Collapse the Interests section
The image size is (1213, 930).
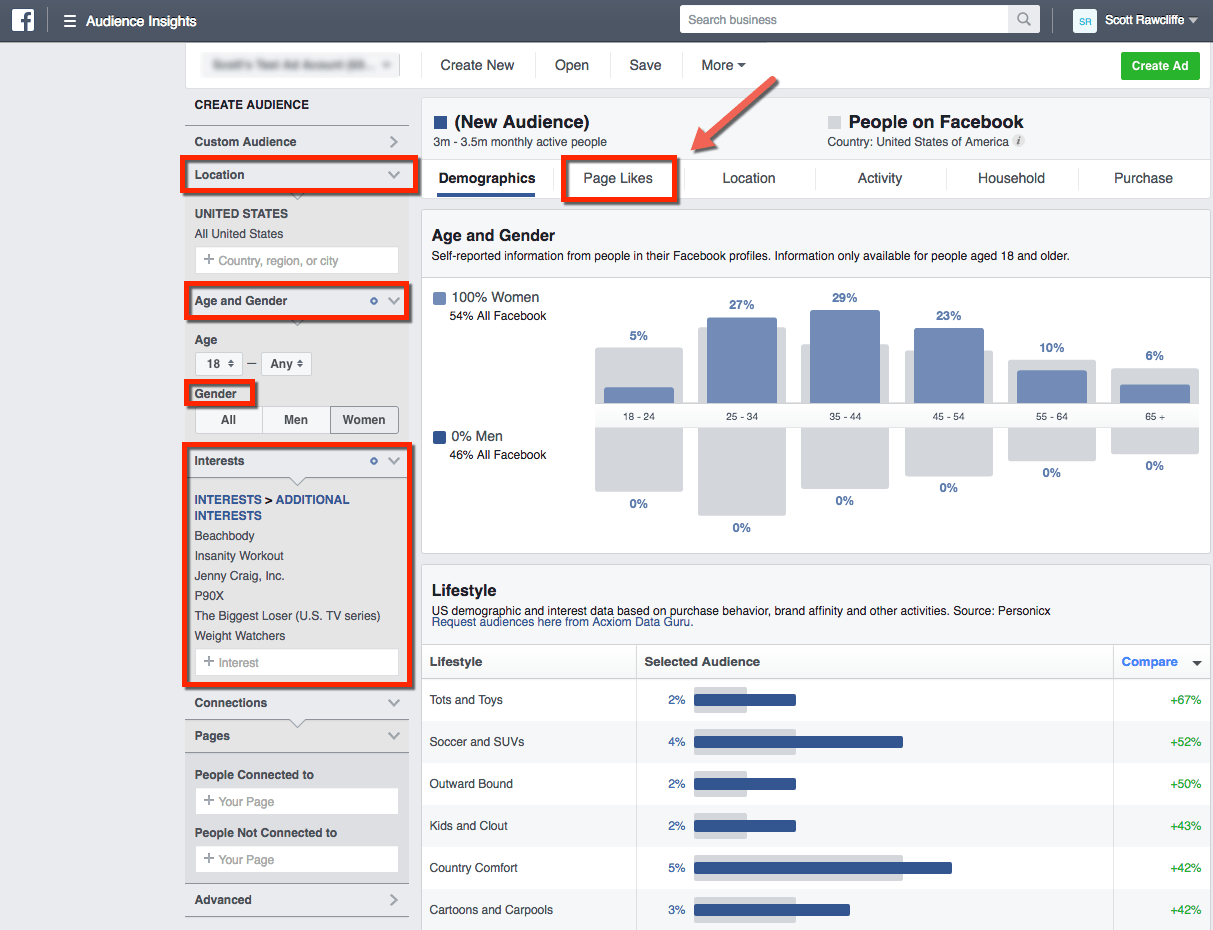tap(394, 461)
